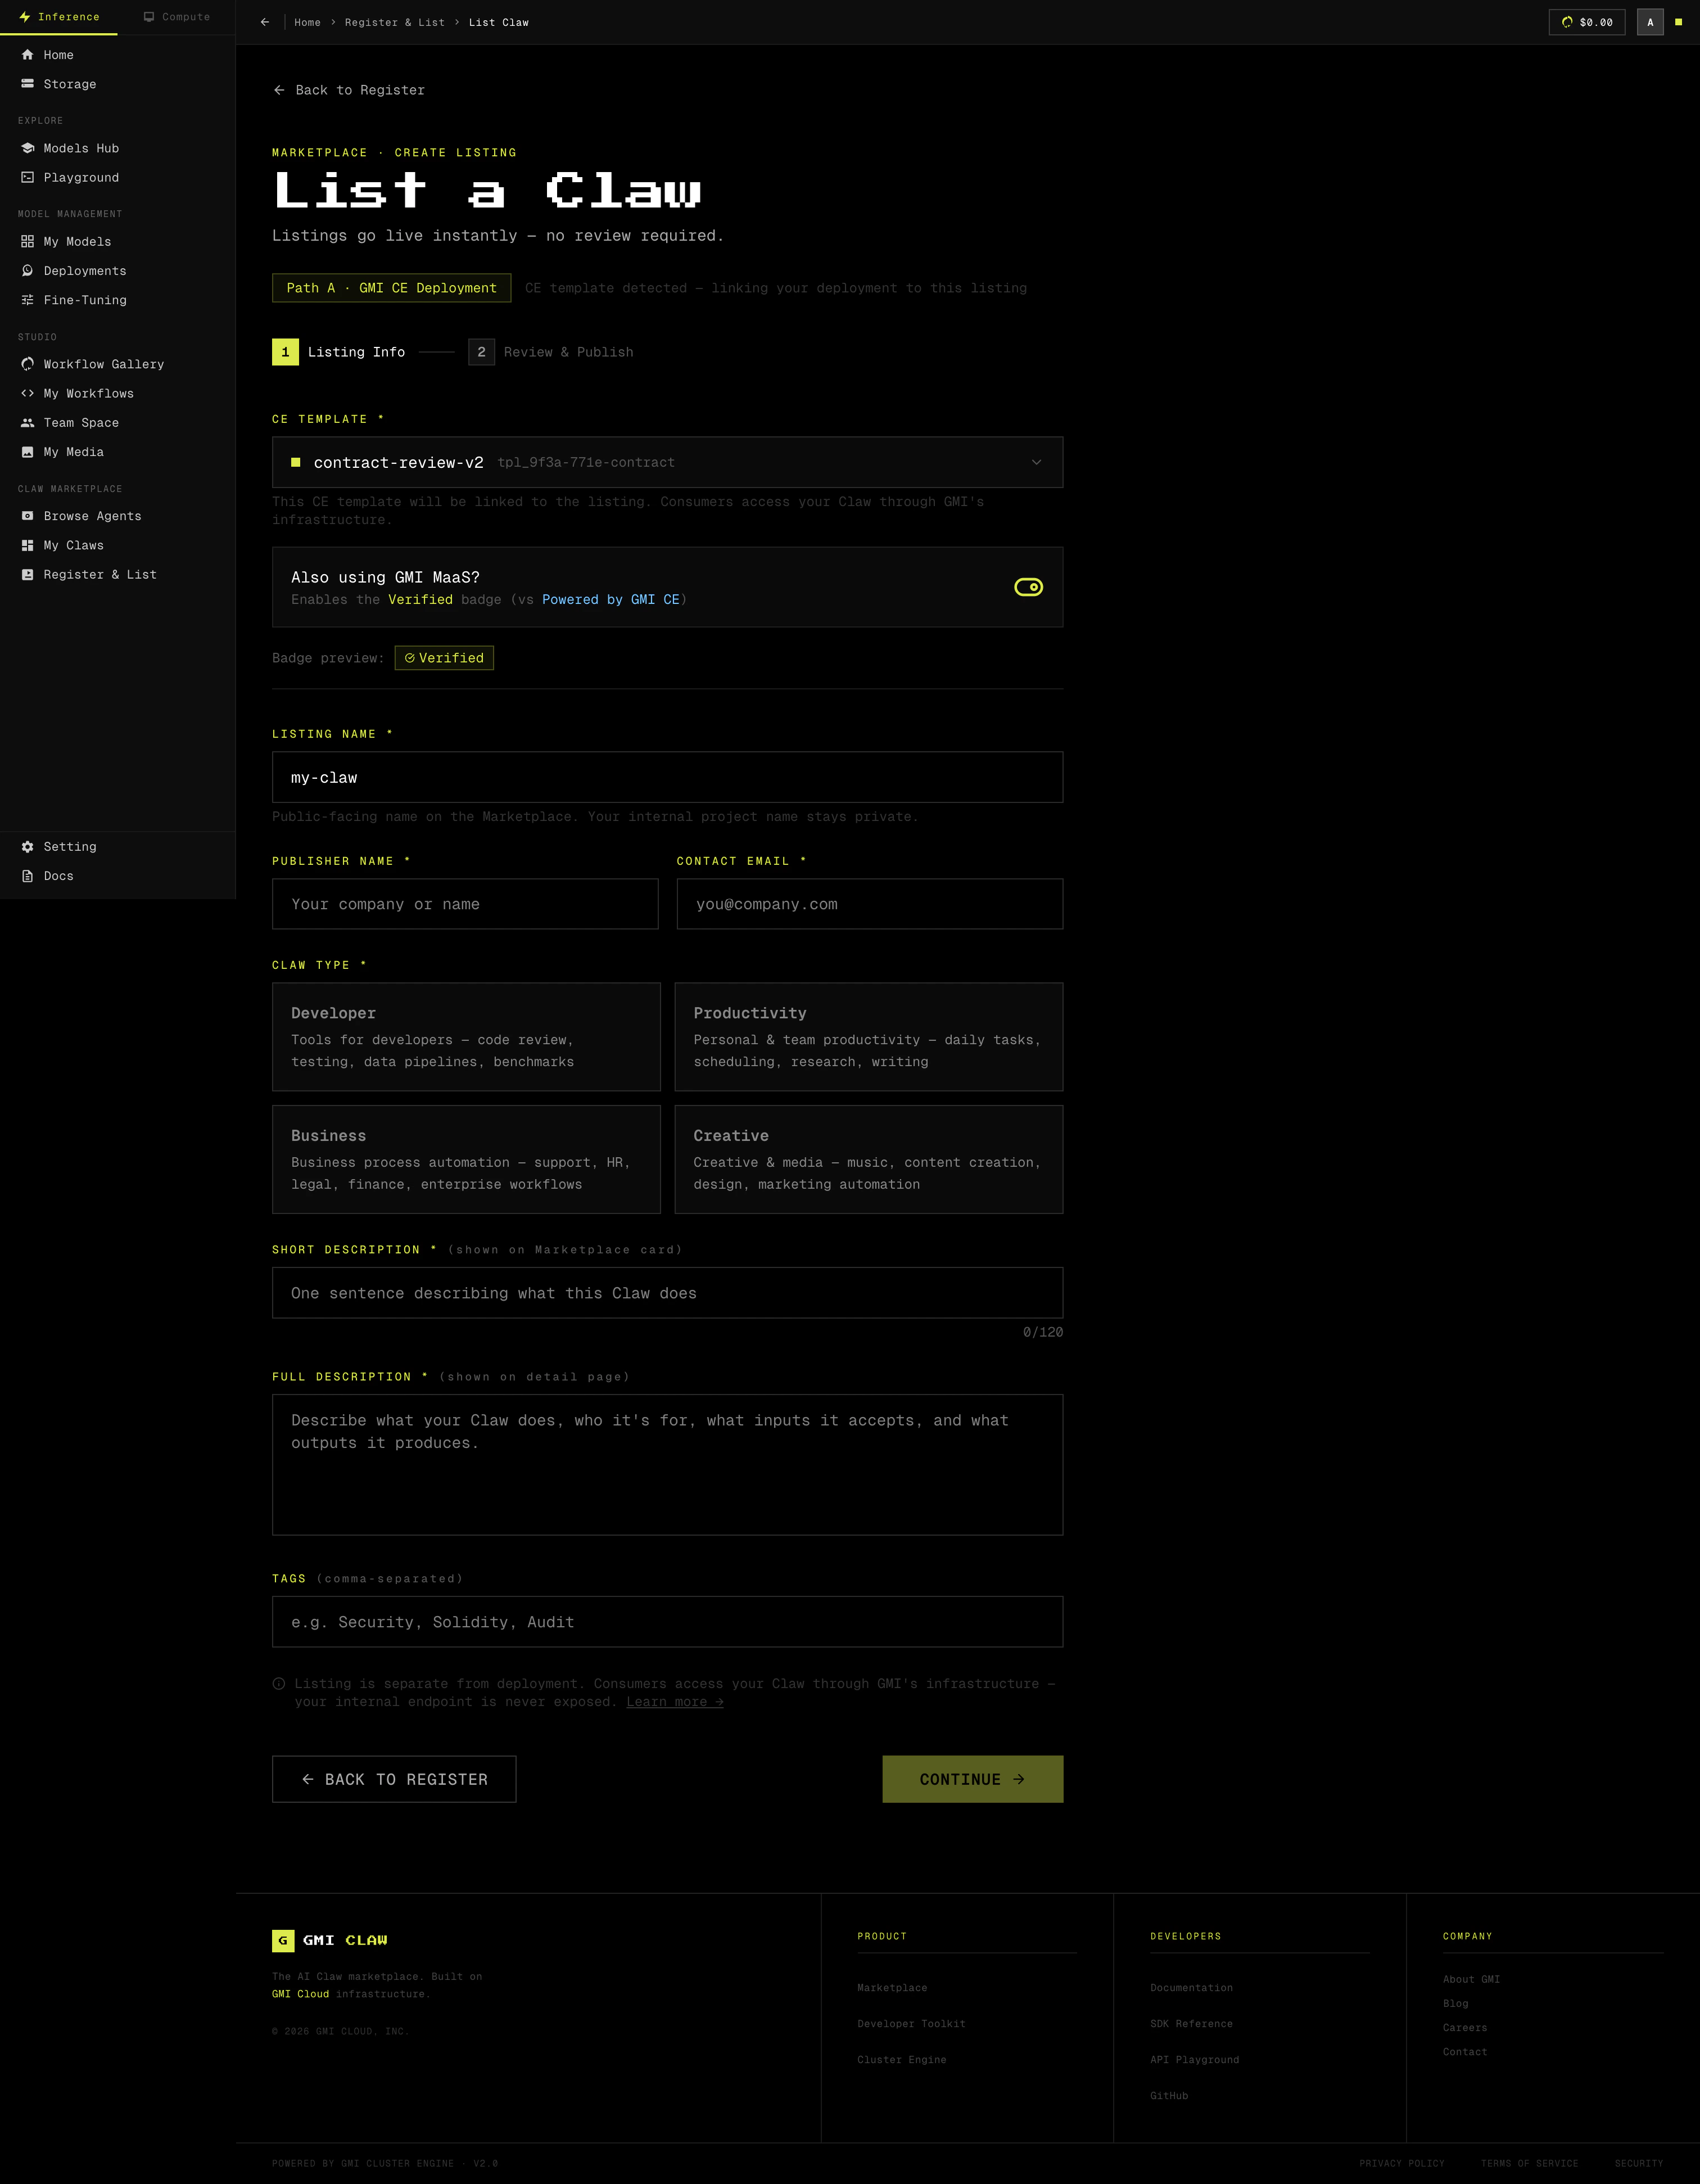Image resolution: width=1700 pixels, height=2184 pixels.
Task: Click the Setting gear icon
Action: pyautogui.click(x=28, y=847)
